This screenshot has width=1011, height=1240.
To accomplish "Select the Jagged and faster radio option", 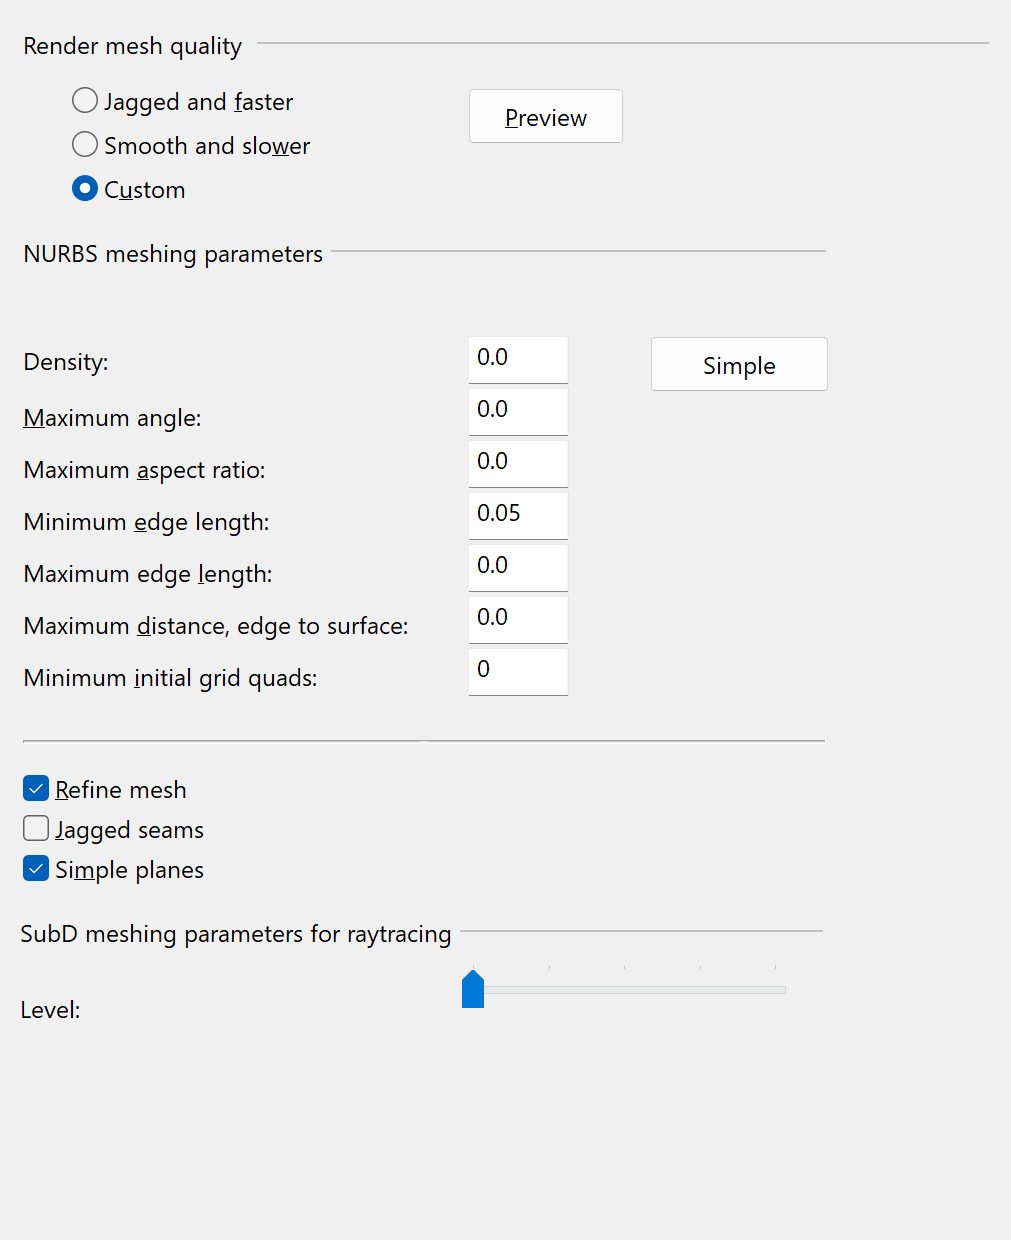I will [85, 101].
